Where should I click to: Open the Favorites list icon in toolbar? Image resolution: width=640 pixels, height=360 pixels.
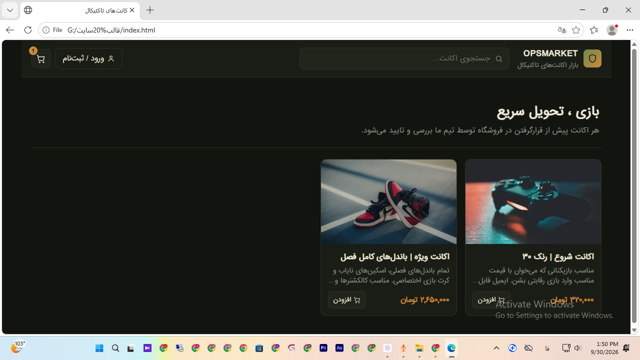(594, 30)
